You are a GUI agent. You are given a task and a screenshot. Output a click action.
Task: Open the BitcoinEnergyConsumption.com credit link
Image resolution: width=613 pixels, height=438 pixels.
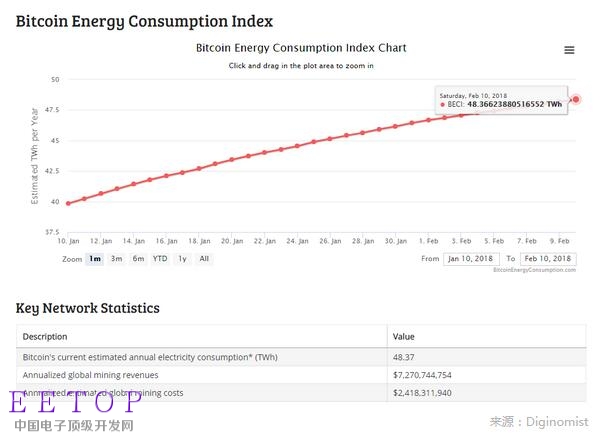click(x=534, y=270)
